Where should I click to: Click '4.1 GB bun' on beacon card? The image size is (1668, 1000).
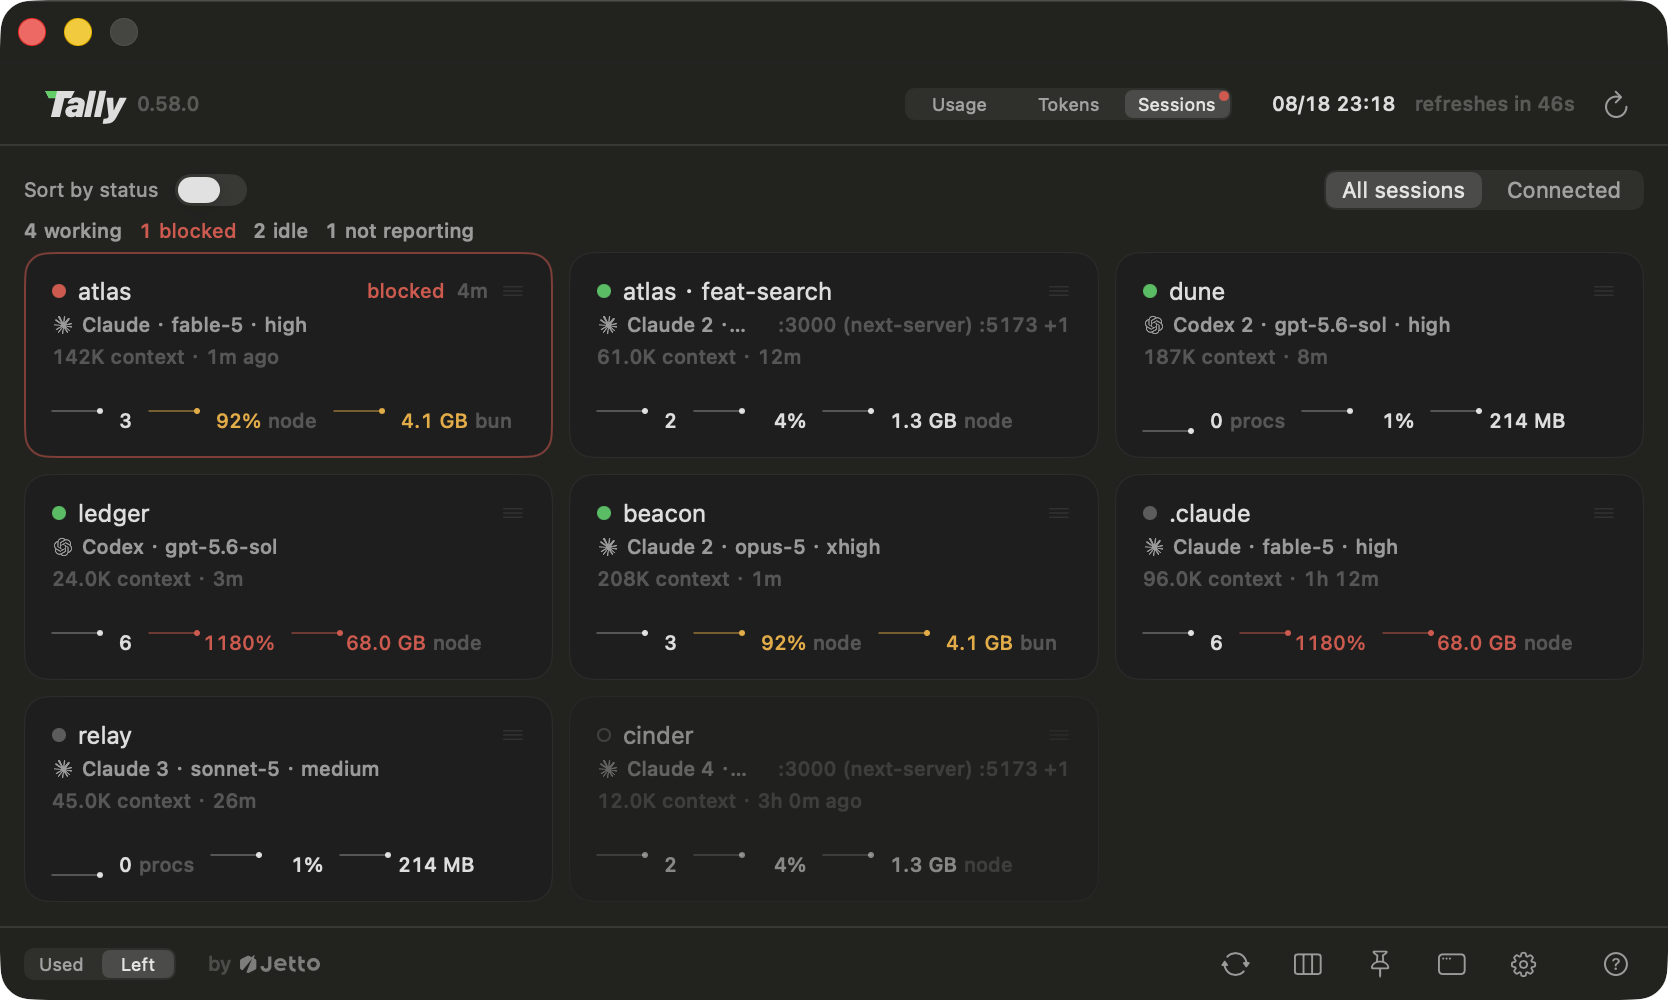[x=1001, y=643]
